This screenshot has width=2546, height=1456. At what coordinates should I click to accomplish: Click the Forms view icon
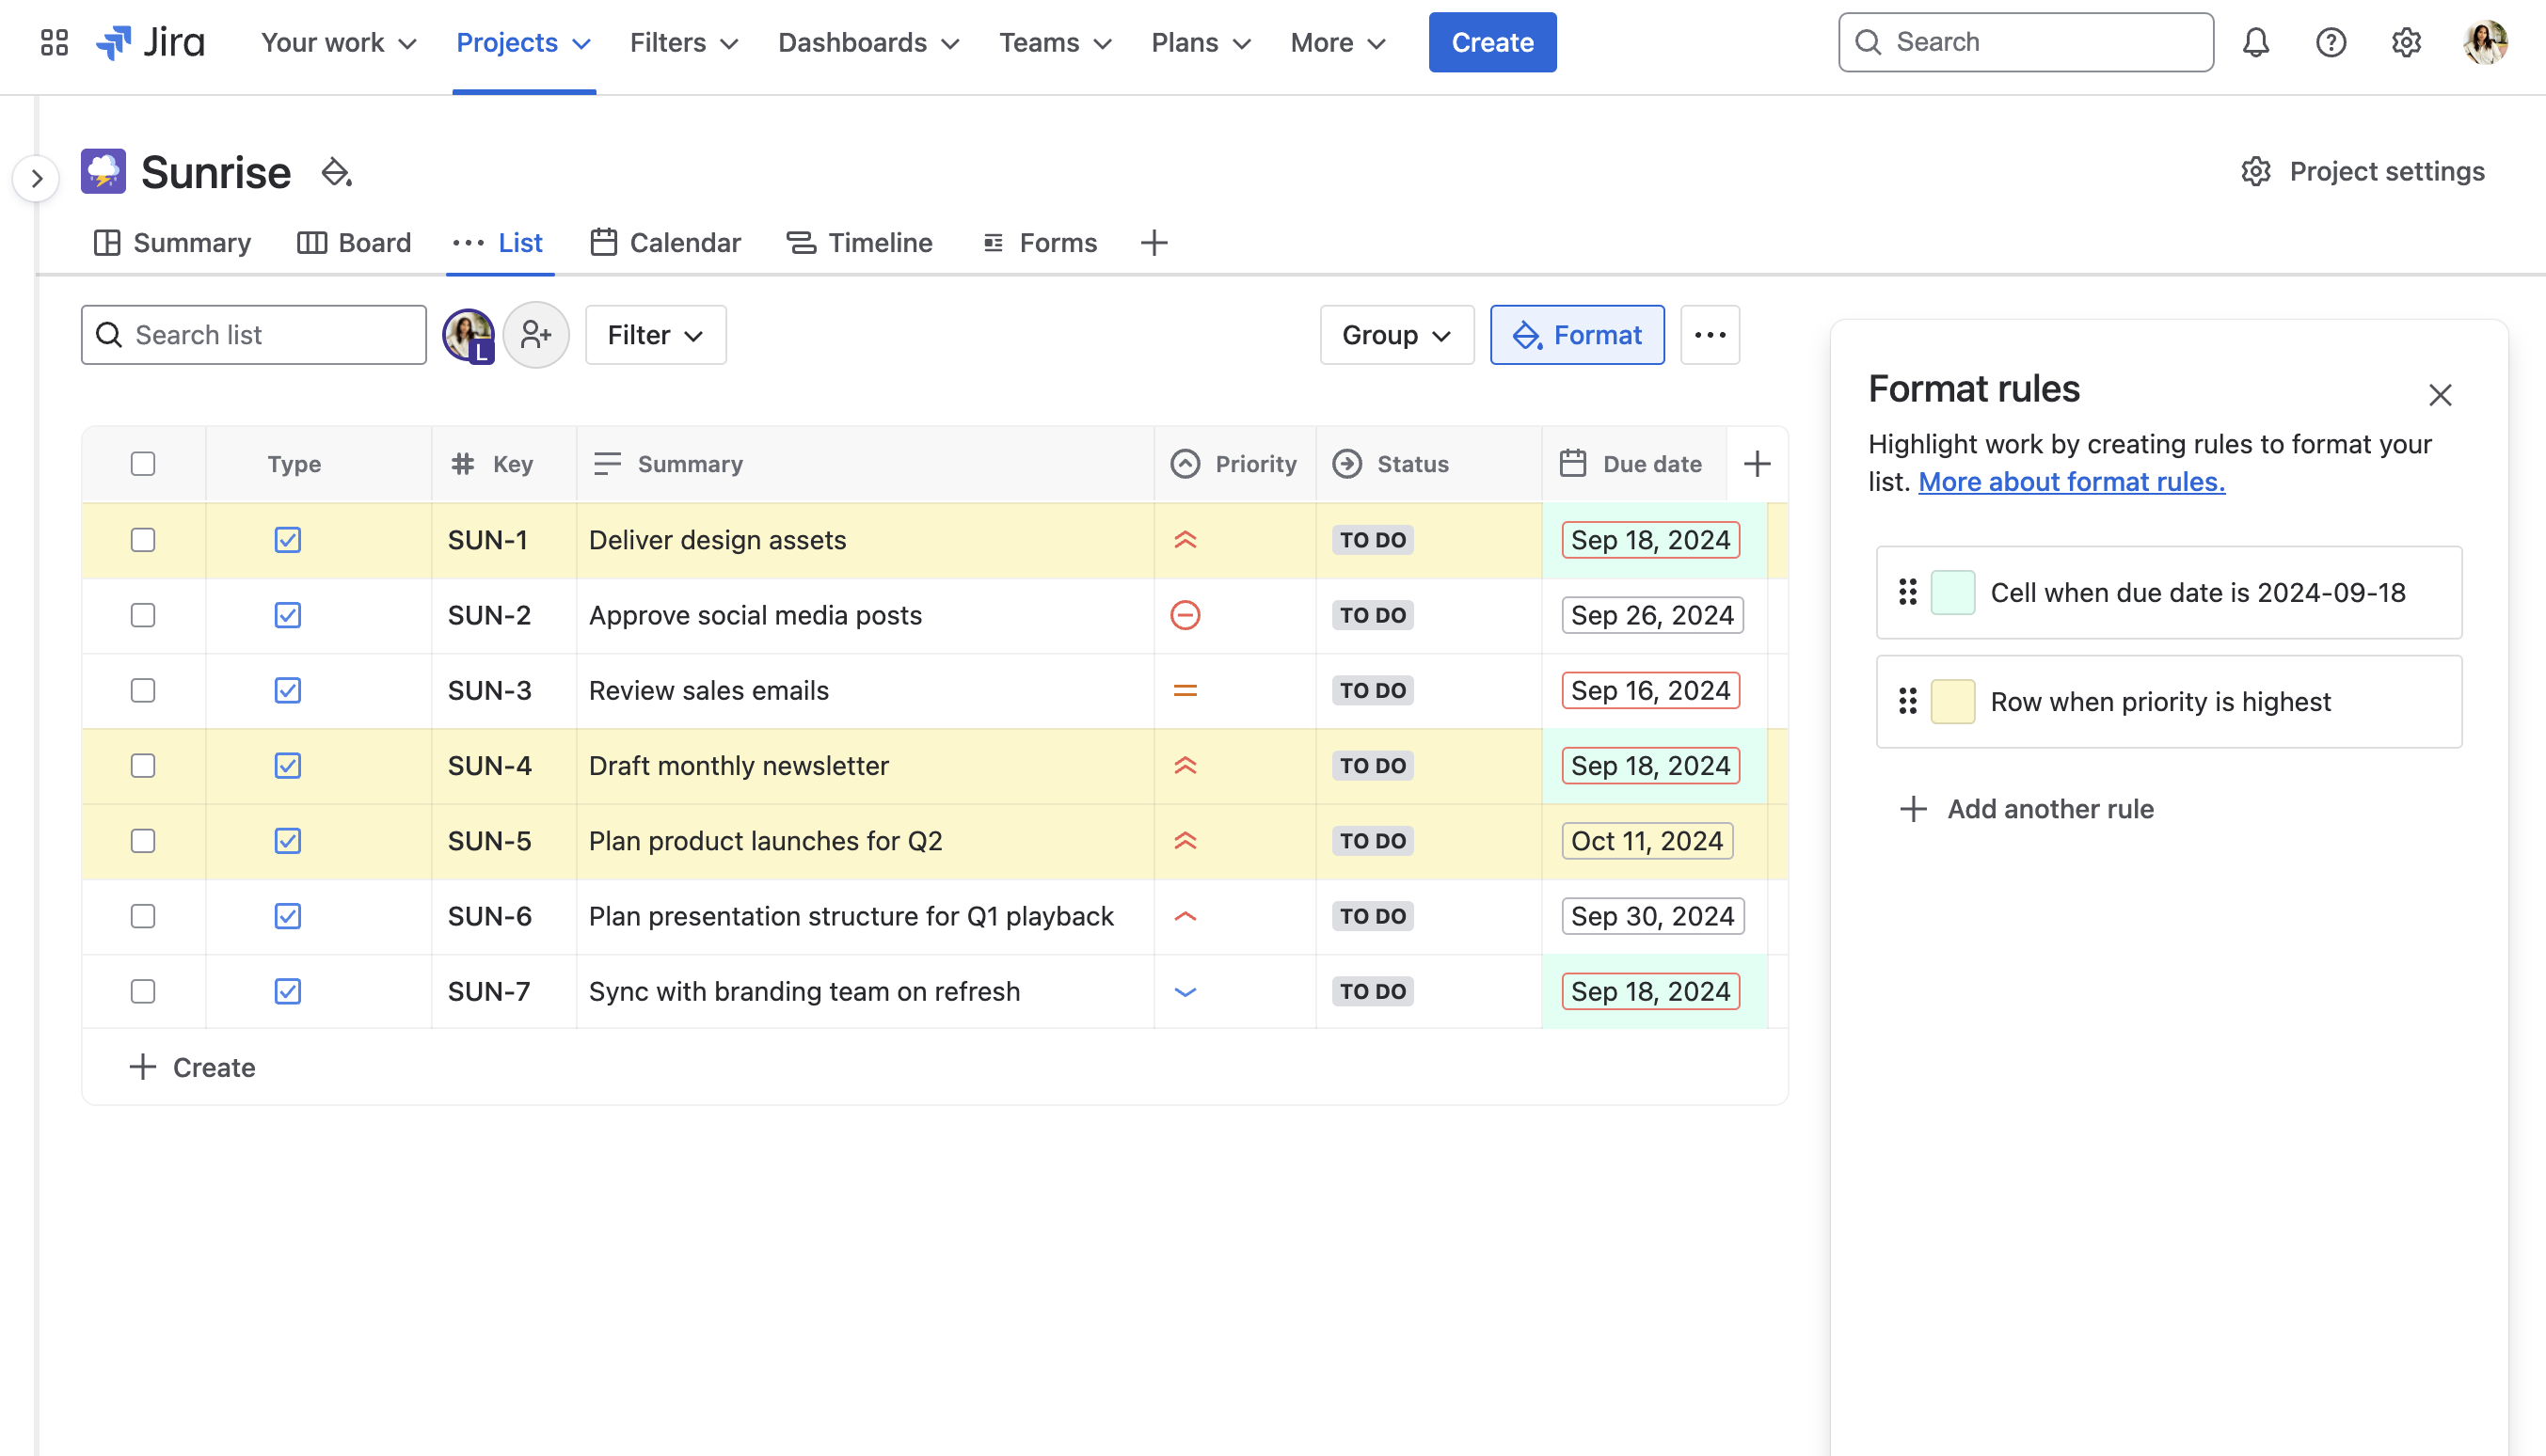(994, 243)
